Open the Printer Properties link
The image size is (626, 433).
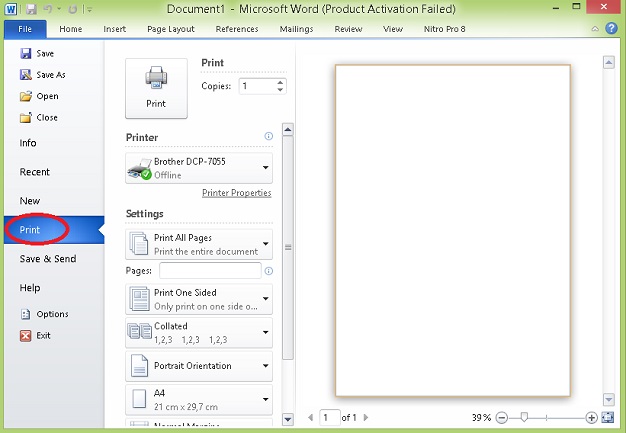(x=236, y=193)
